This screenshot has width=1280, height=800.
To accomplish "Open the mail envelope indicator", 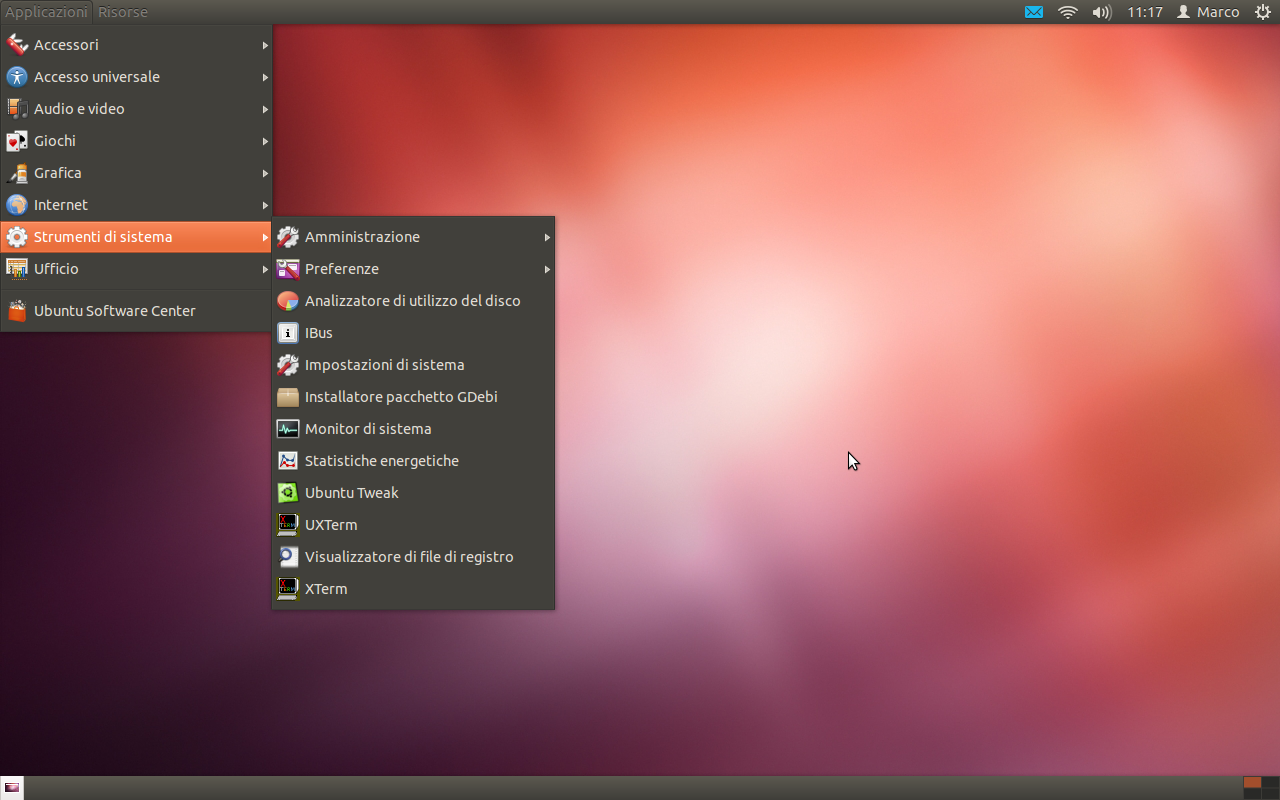I will 1034,12.
